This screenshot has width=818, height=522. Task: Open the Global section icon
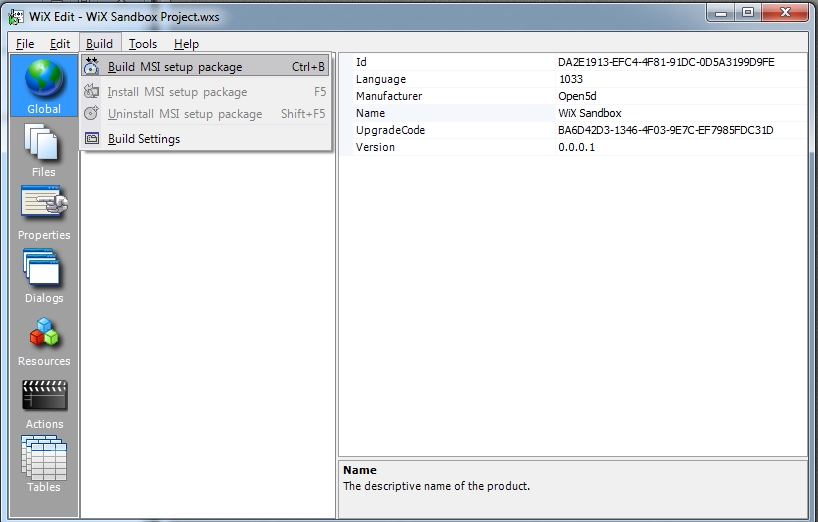point(44,84)
